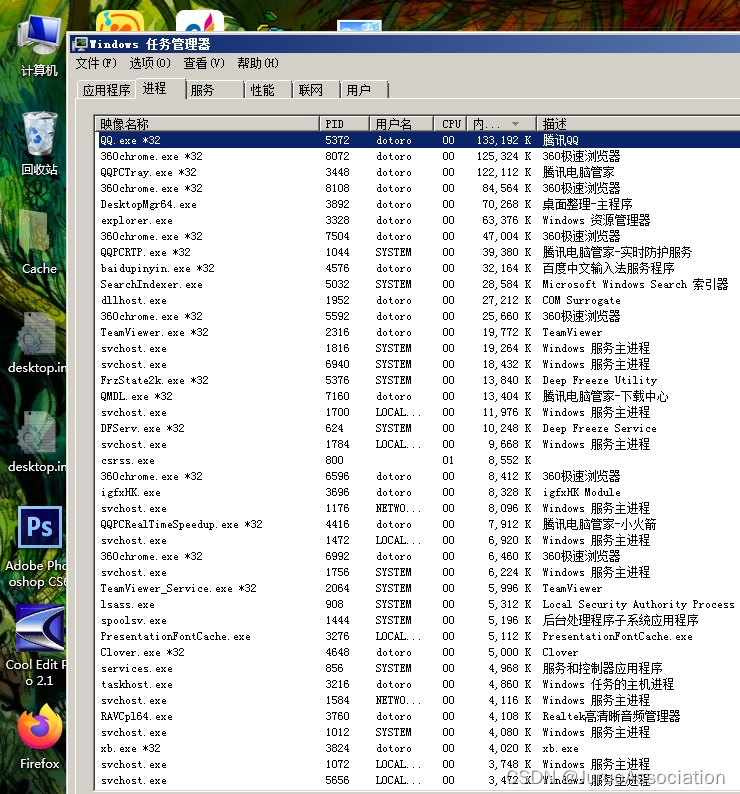Viewport: 740px width, 794px height.
Task: Select the igfxHK.exe process
Action: click(418, 492)
